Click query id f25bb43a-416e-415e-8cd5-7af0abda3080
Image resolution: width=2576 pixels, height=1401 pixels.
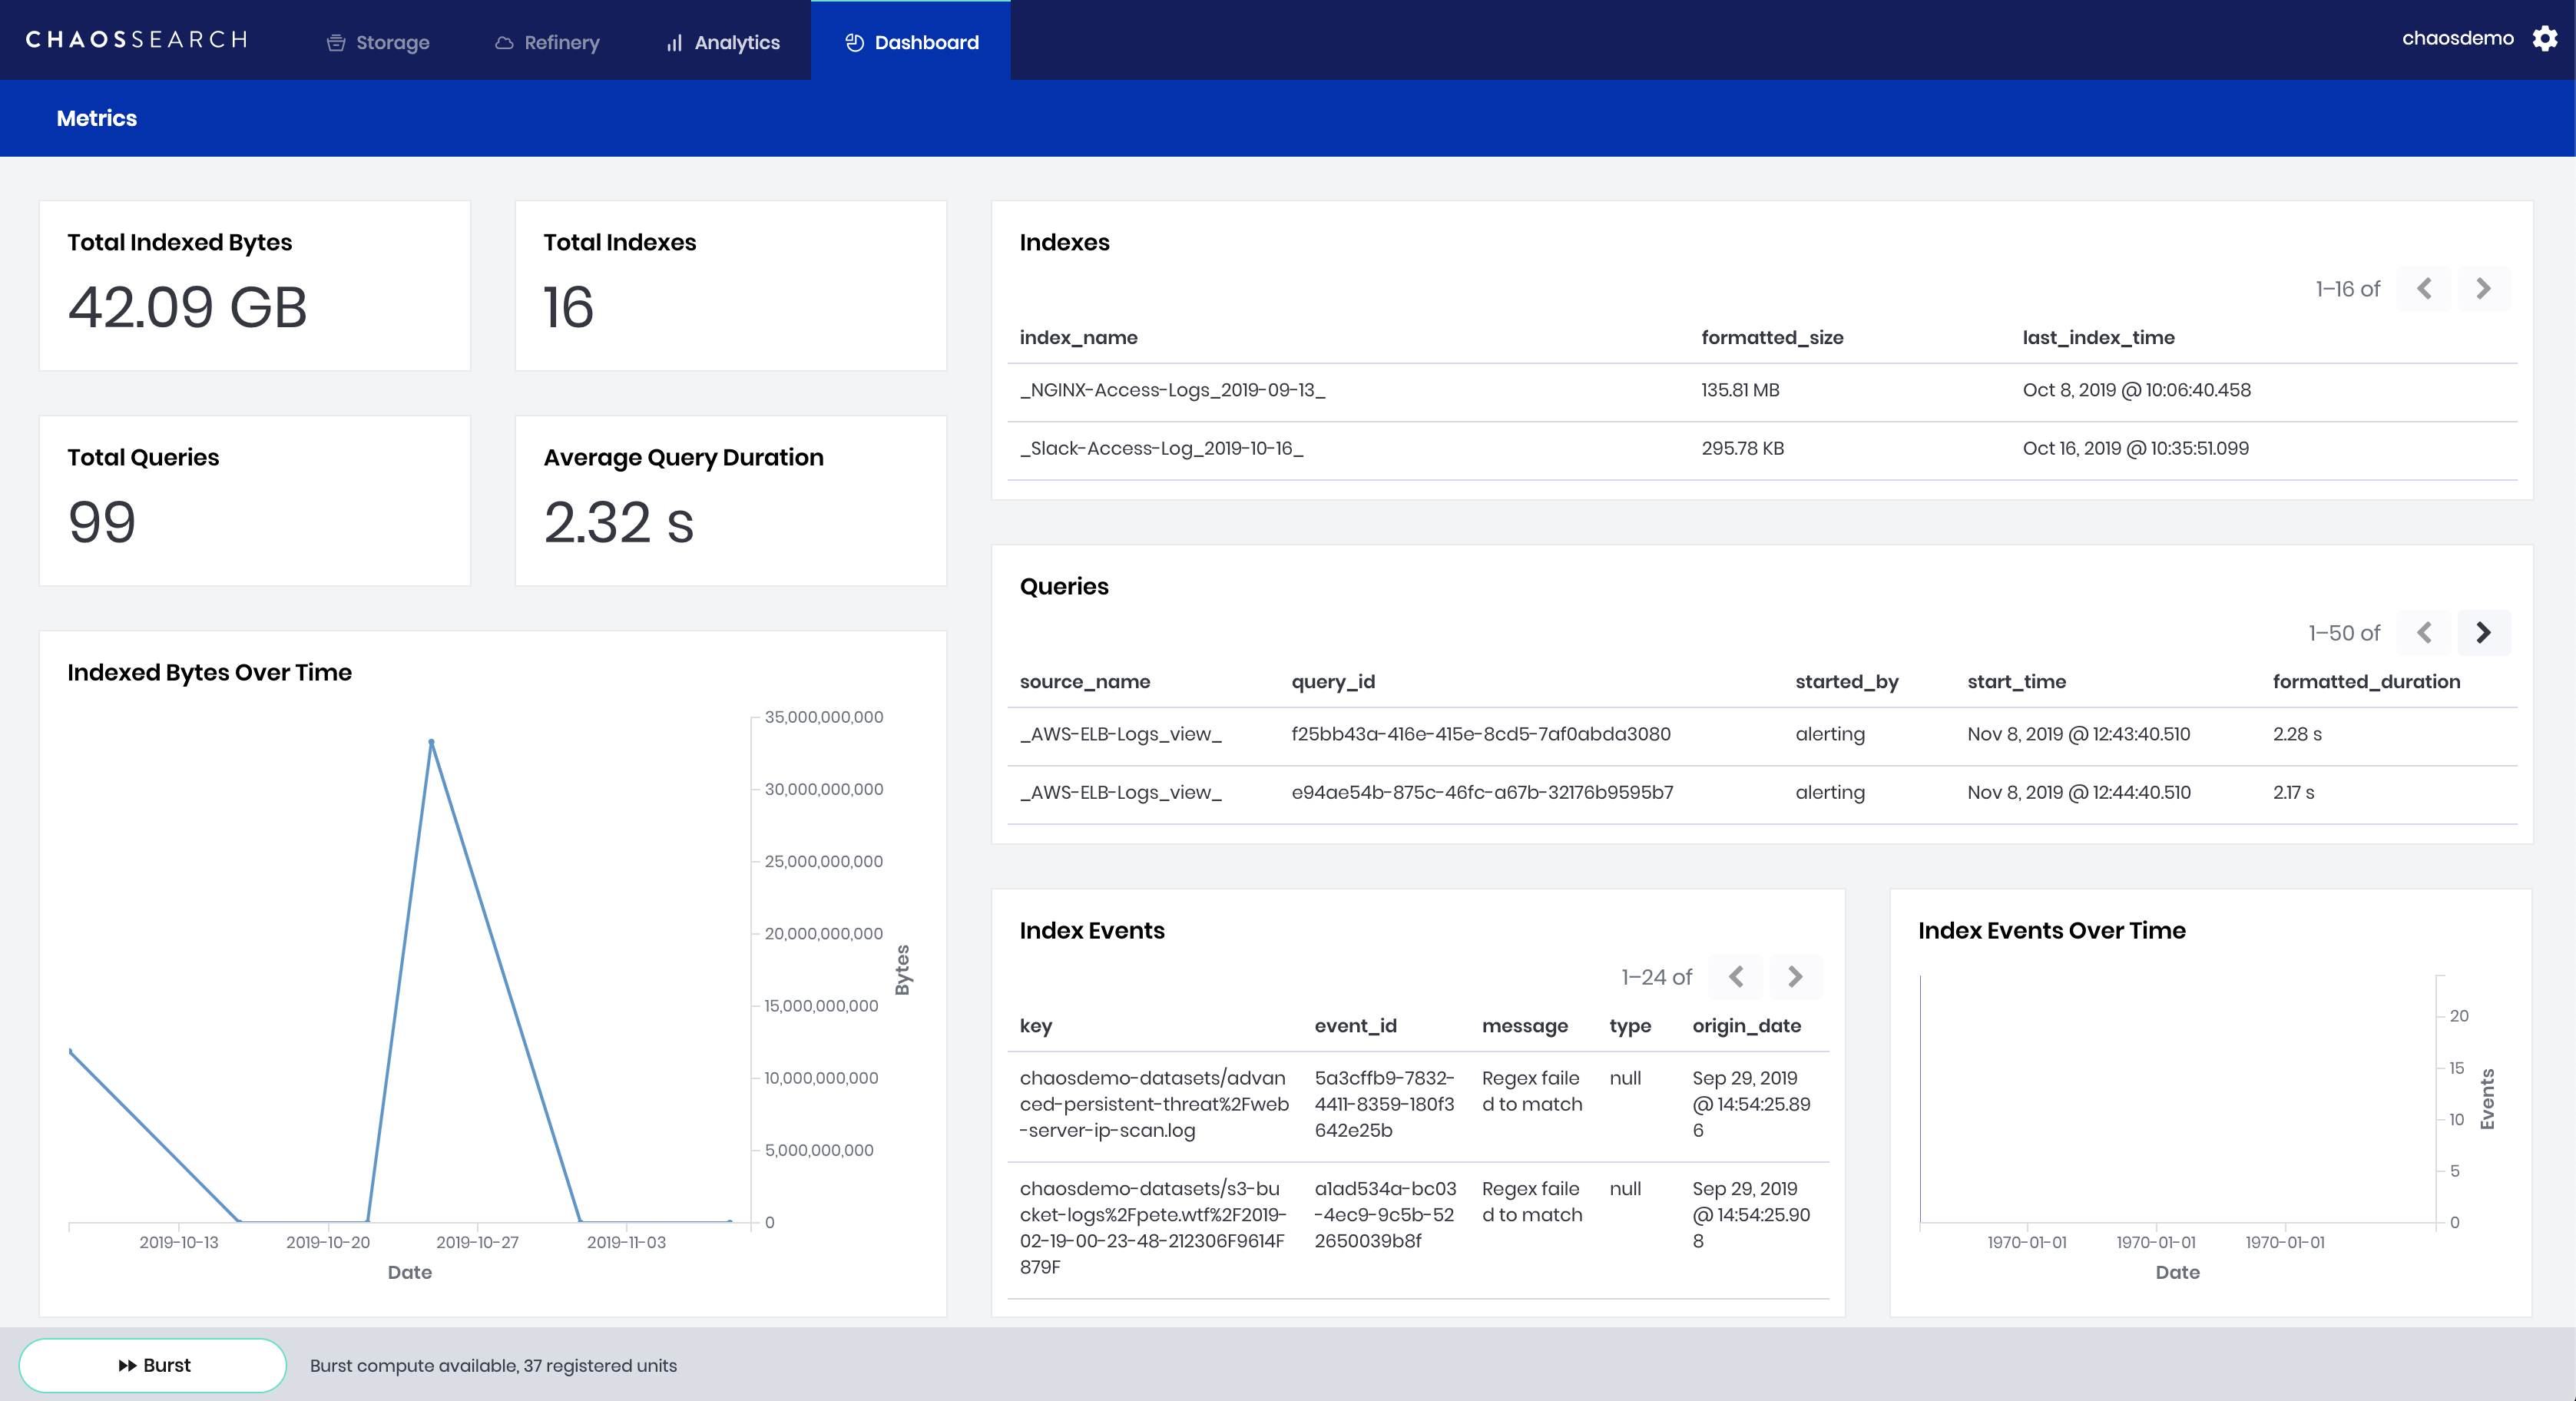[1480, 734]
